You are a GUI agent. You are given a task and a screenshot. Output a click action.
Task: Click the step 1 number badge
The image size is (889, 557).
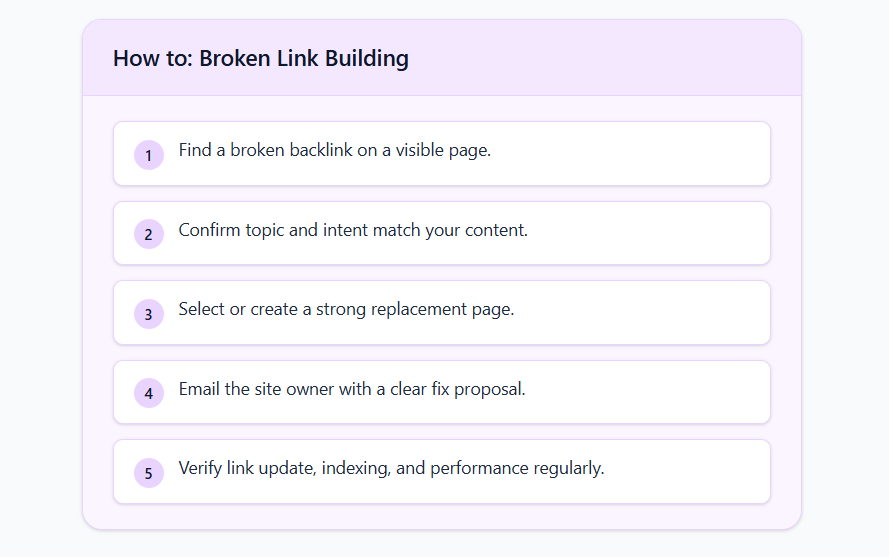(149, 155)
